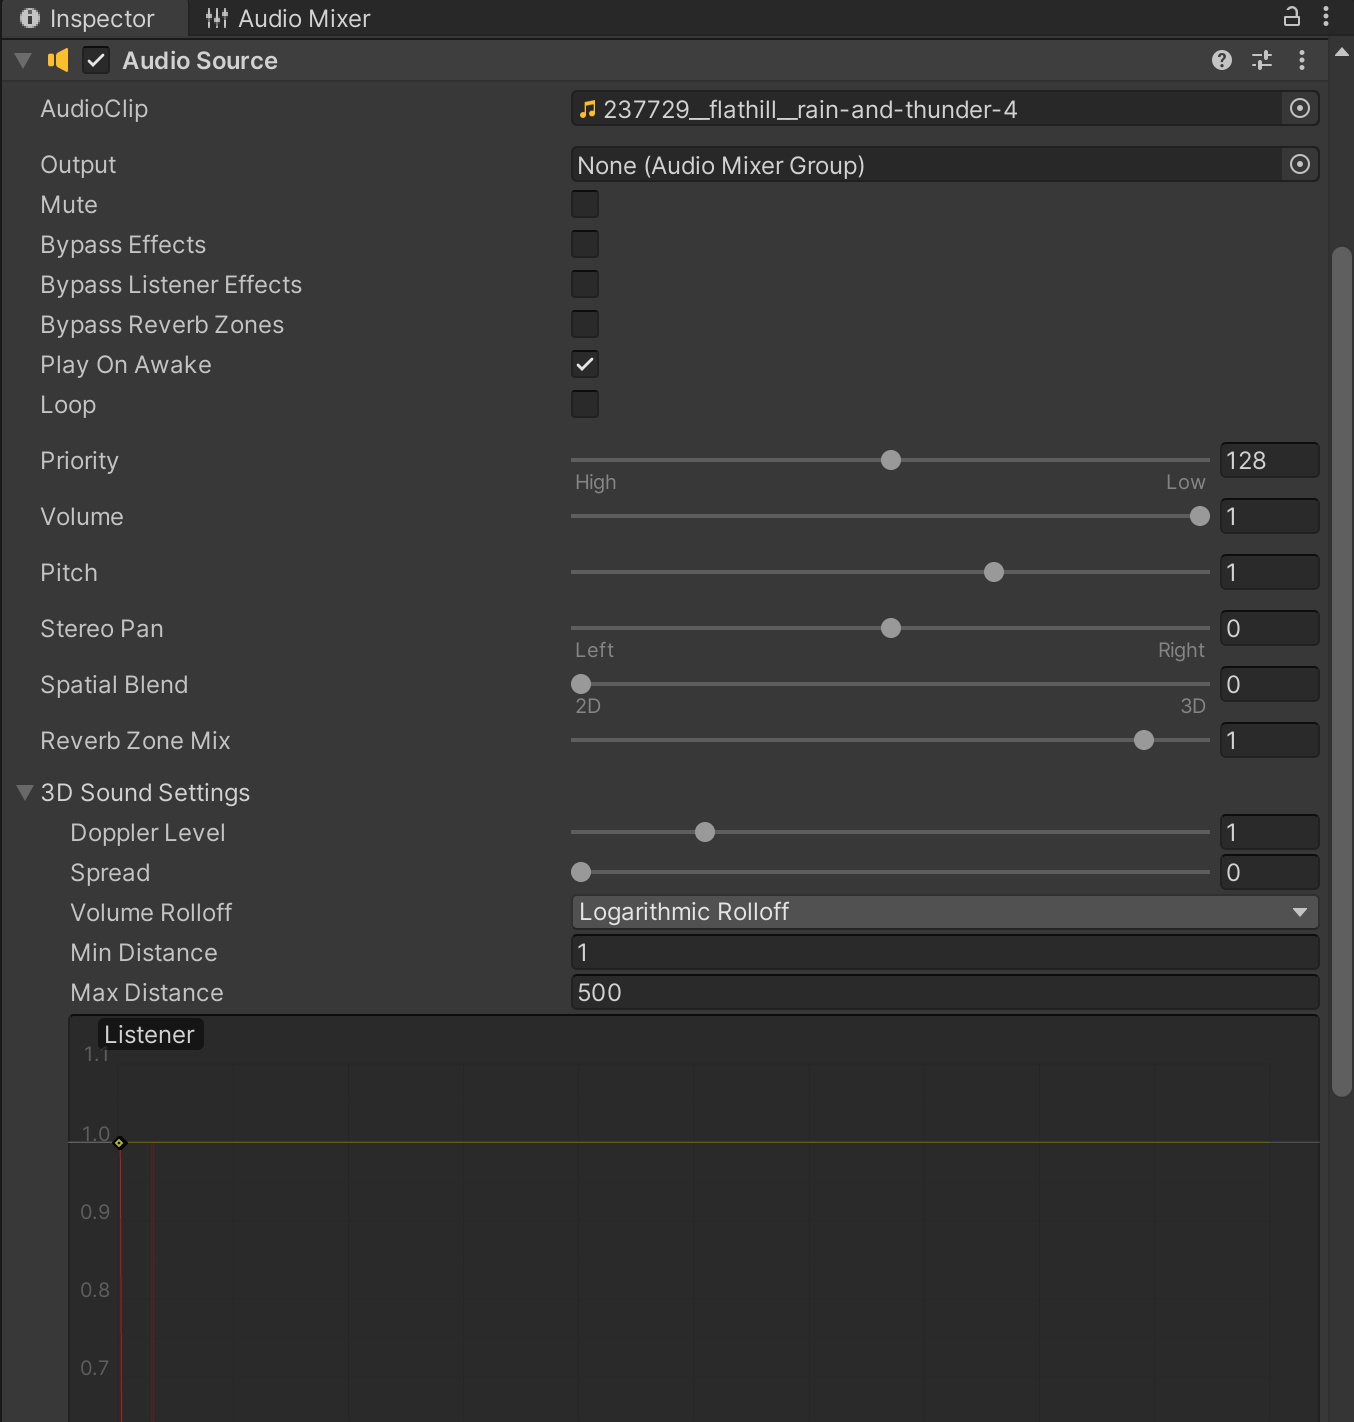Select the Inspector tab
Image resolution: width=1354 pixels, height=1422 pixels.
coord(88,18)
